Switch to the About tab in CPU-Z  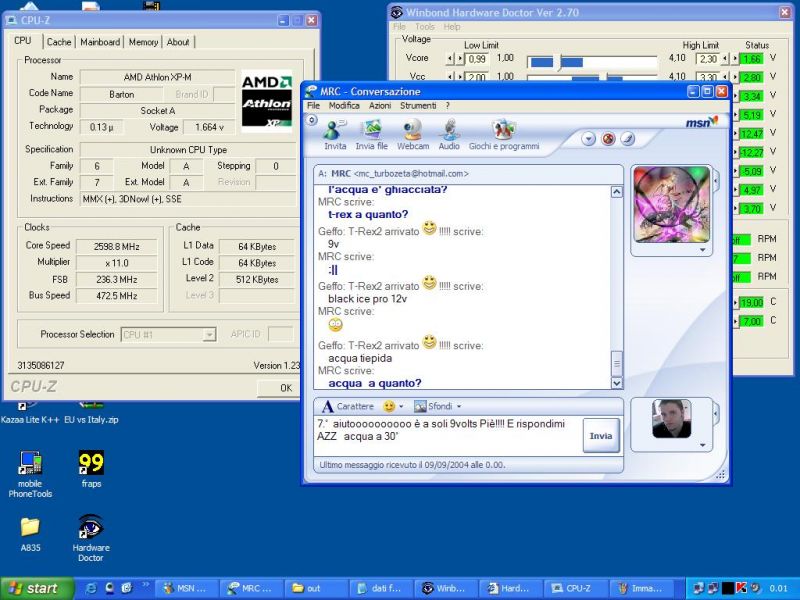tap(178, 42)
